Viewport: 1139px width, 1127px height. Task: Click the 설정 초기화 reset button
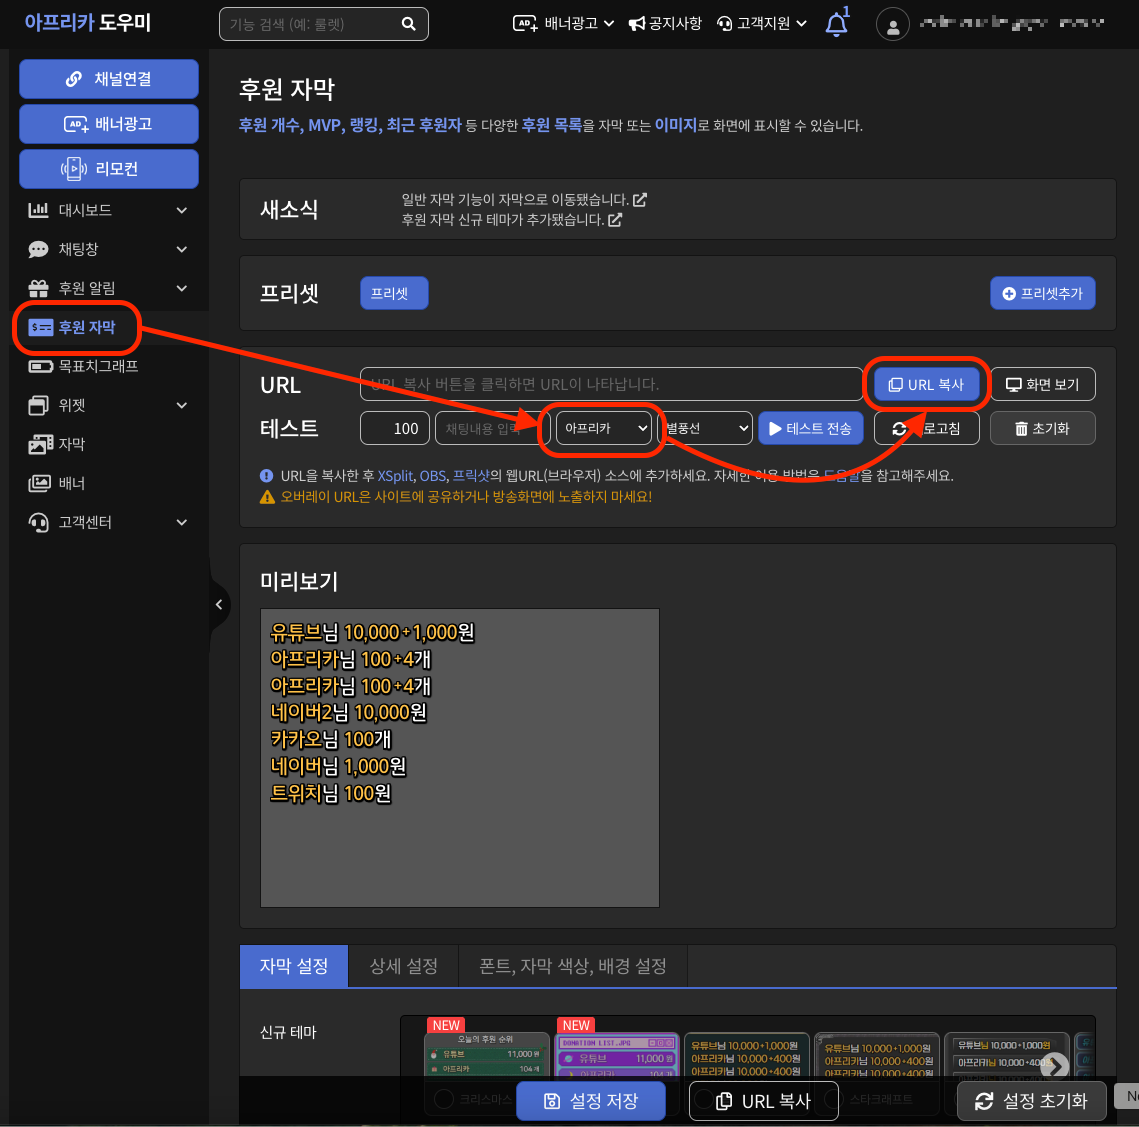pos(1031,1101)
